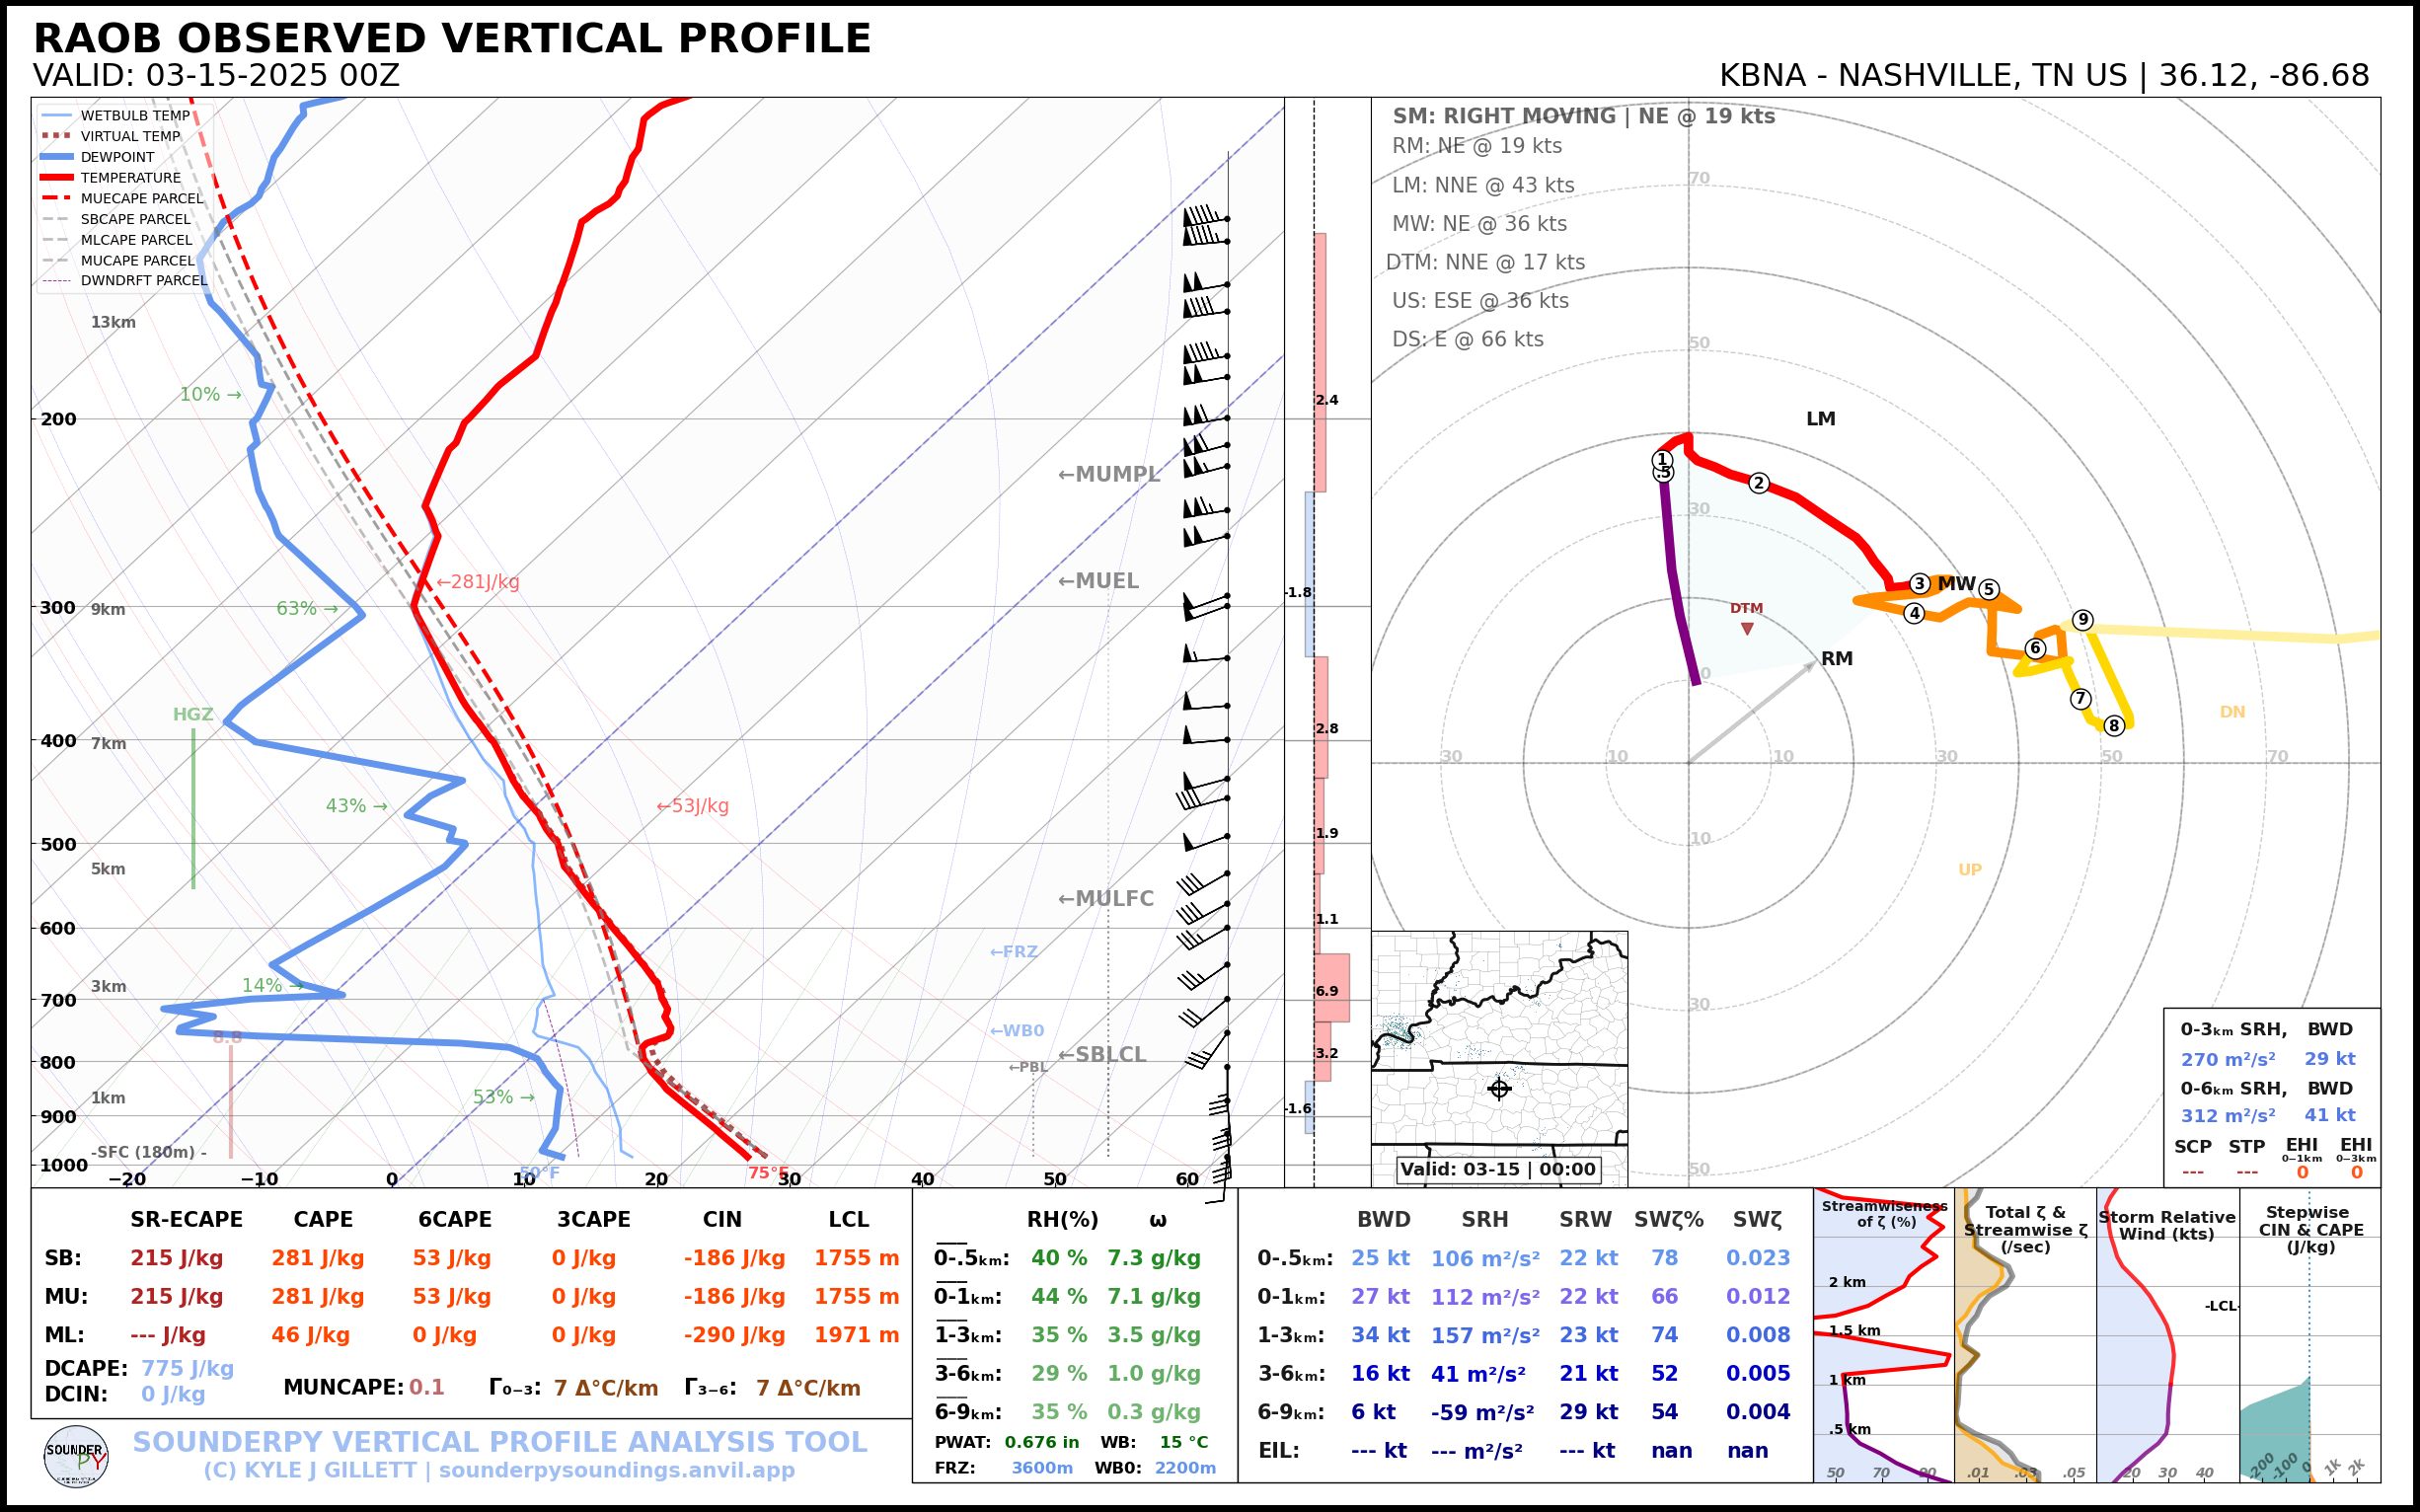Click the Storm Relative Wind panel title
This screenshot has height=1512, width=2420.
[2166, 1225]
